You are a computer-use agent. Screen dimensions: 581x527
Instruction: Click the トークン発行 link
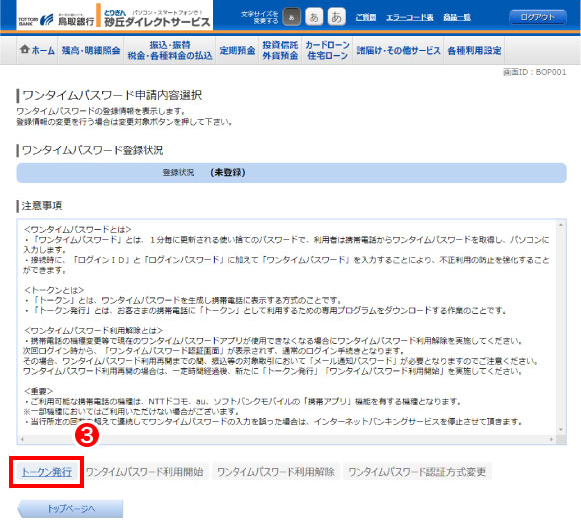(x=47, y=472)
